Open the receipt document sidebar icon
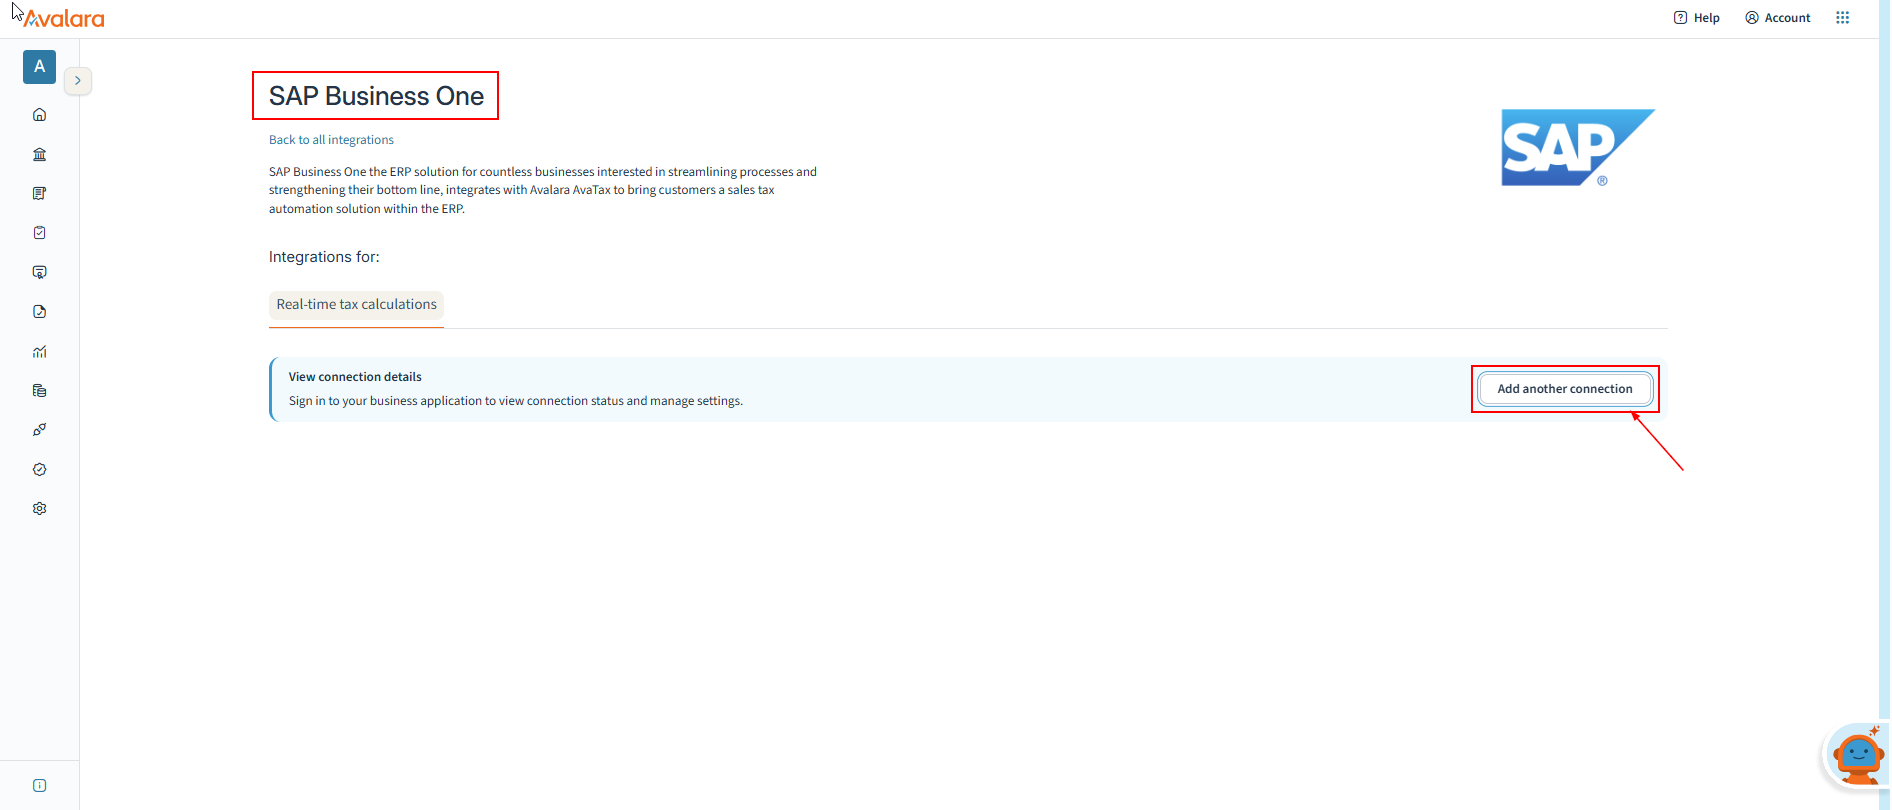Screen dimensions: 1892x810 point(39,193)
